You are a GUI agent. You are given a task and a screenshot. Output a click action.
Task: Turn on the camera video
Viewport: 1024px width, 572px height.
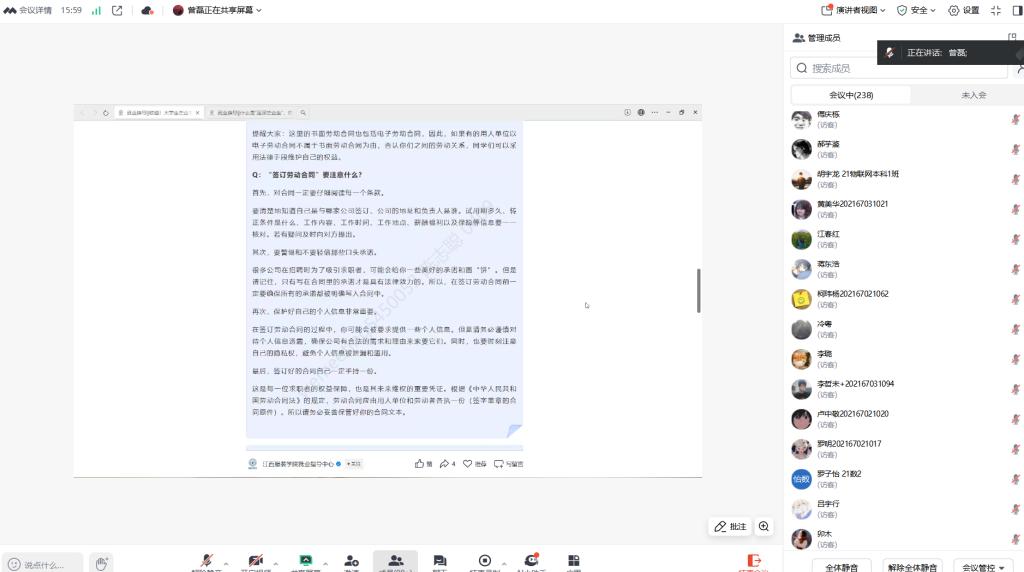point(256,561)
